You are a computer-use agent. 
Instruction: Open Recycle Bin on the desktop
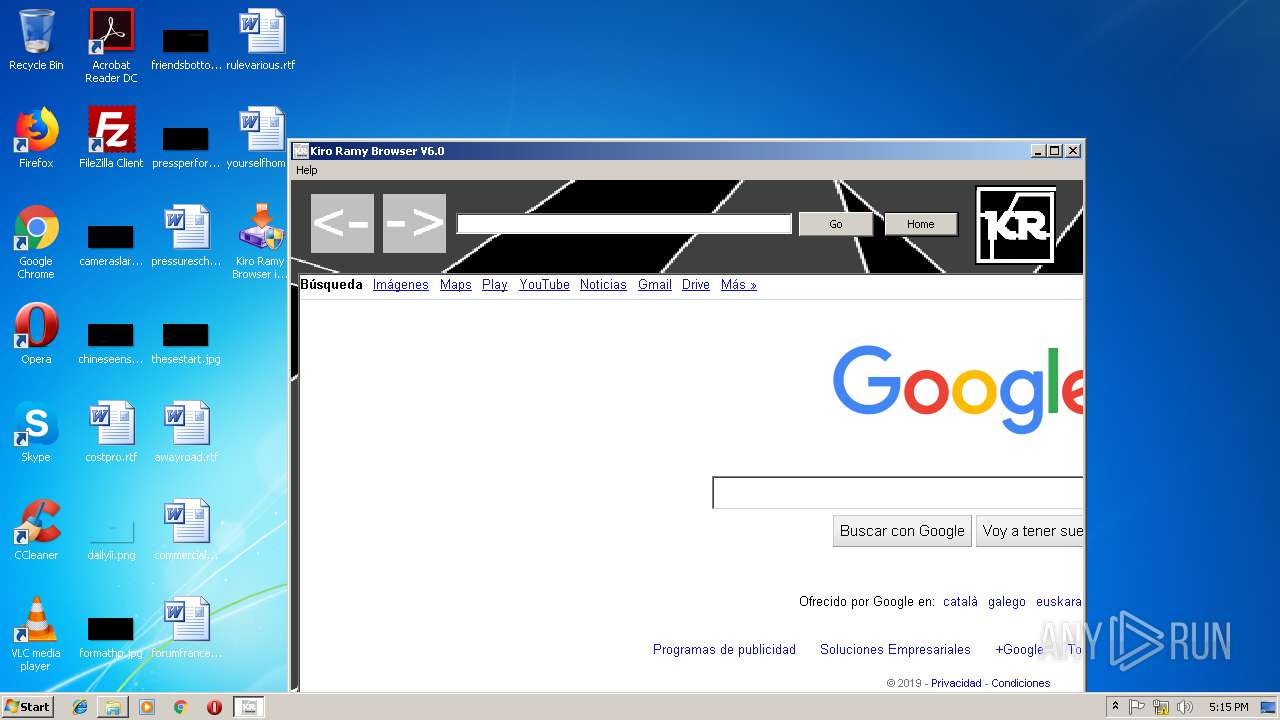36,41
